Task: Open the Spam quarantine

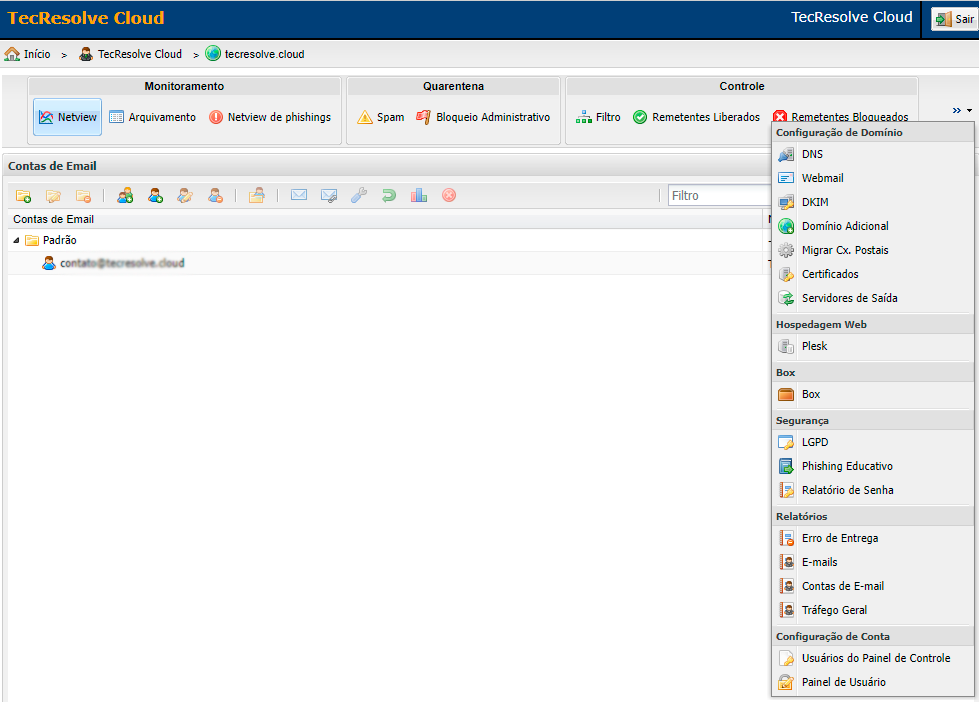Action: (x=380, y=117)
